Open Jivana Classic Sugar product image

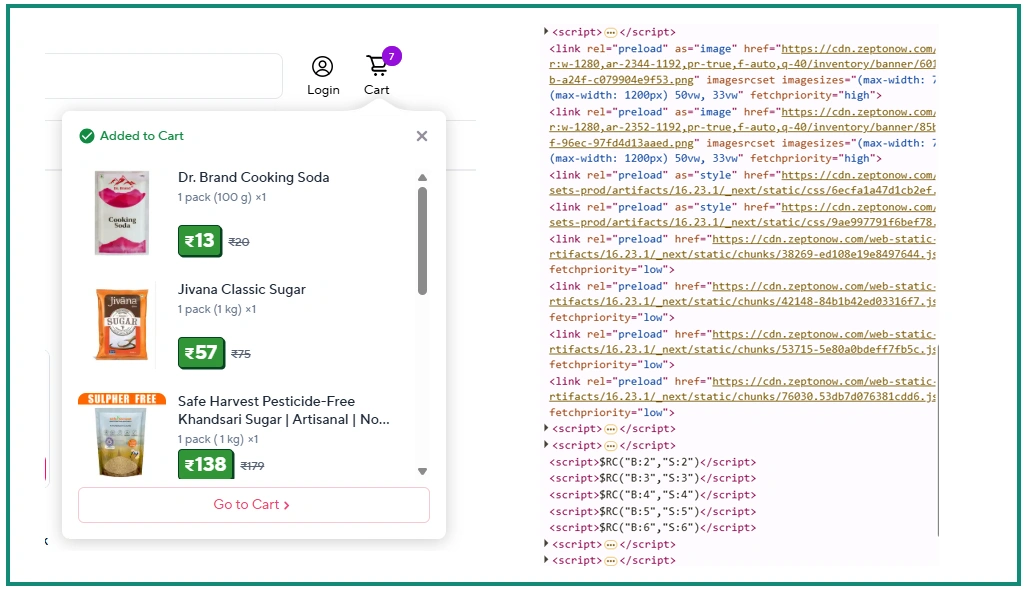(x=122, y=324)
